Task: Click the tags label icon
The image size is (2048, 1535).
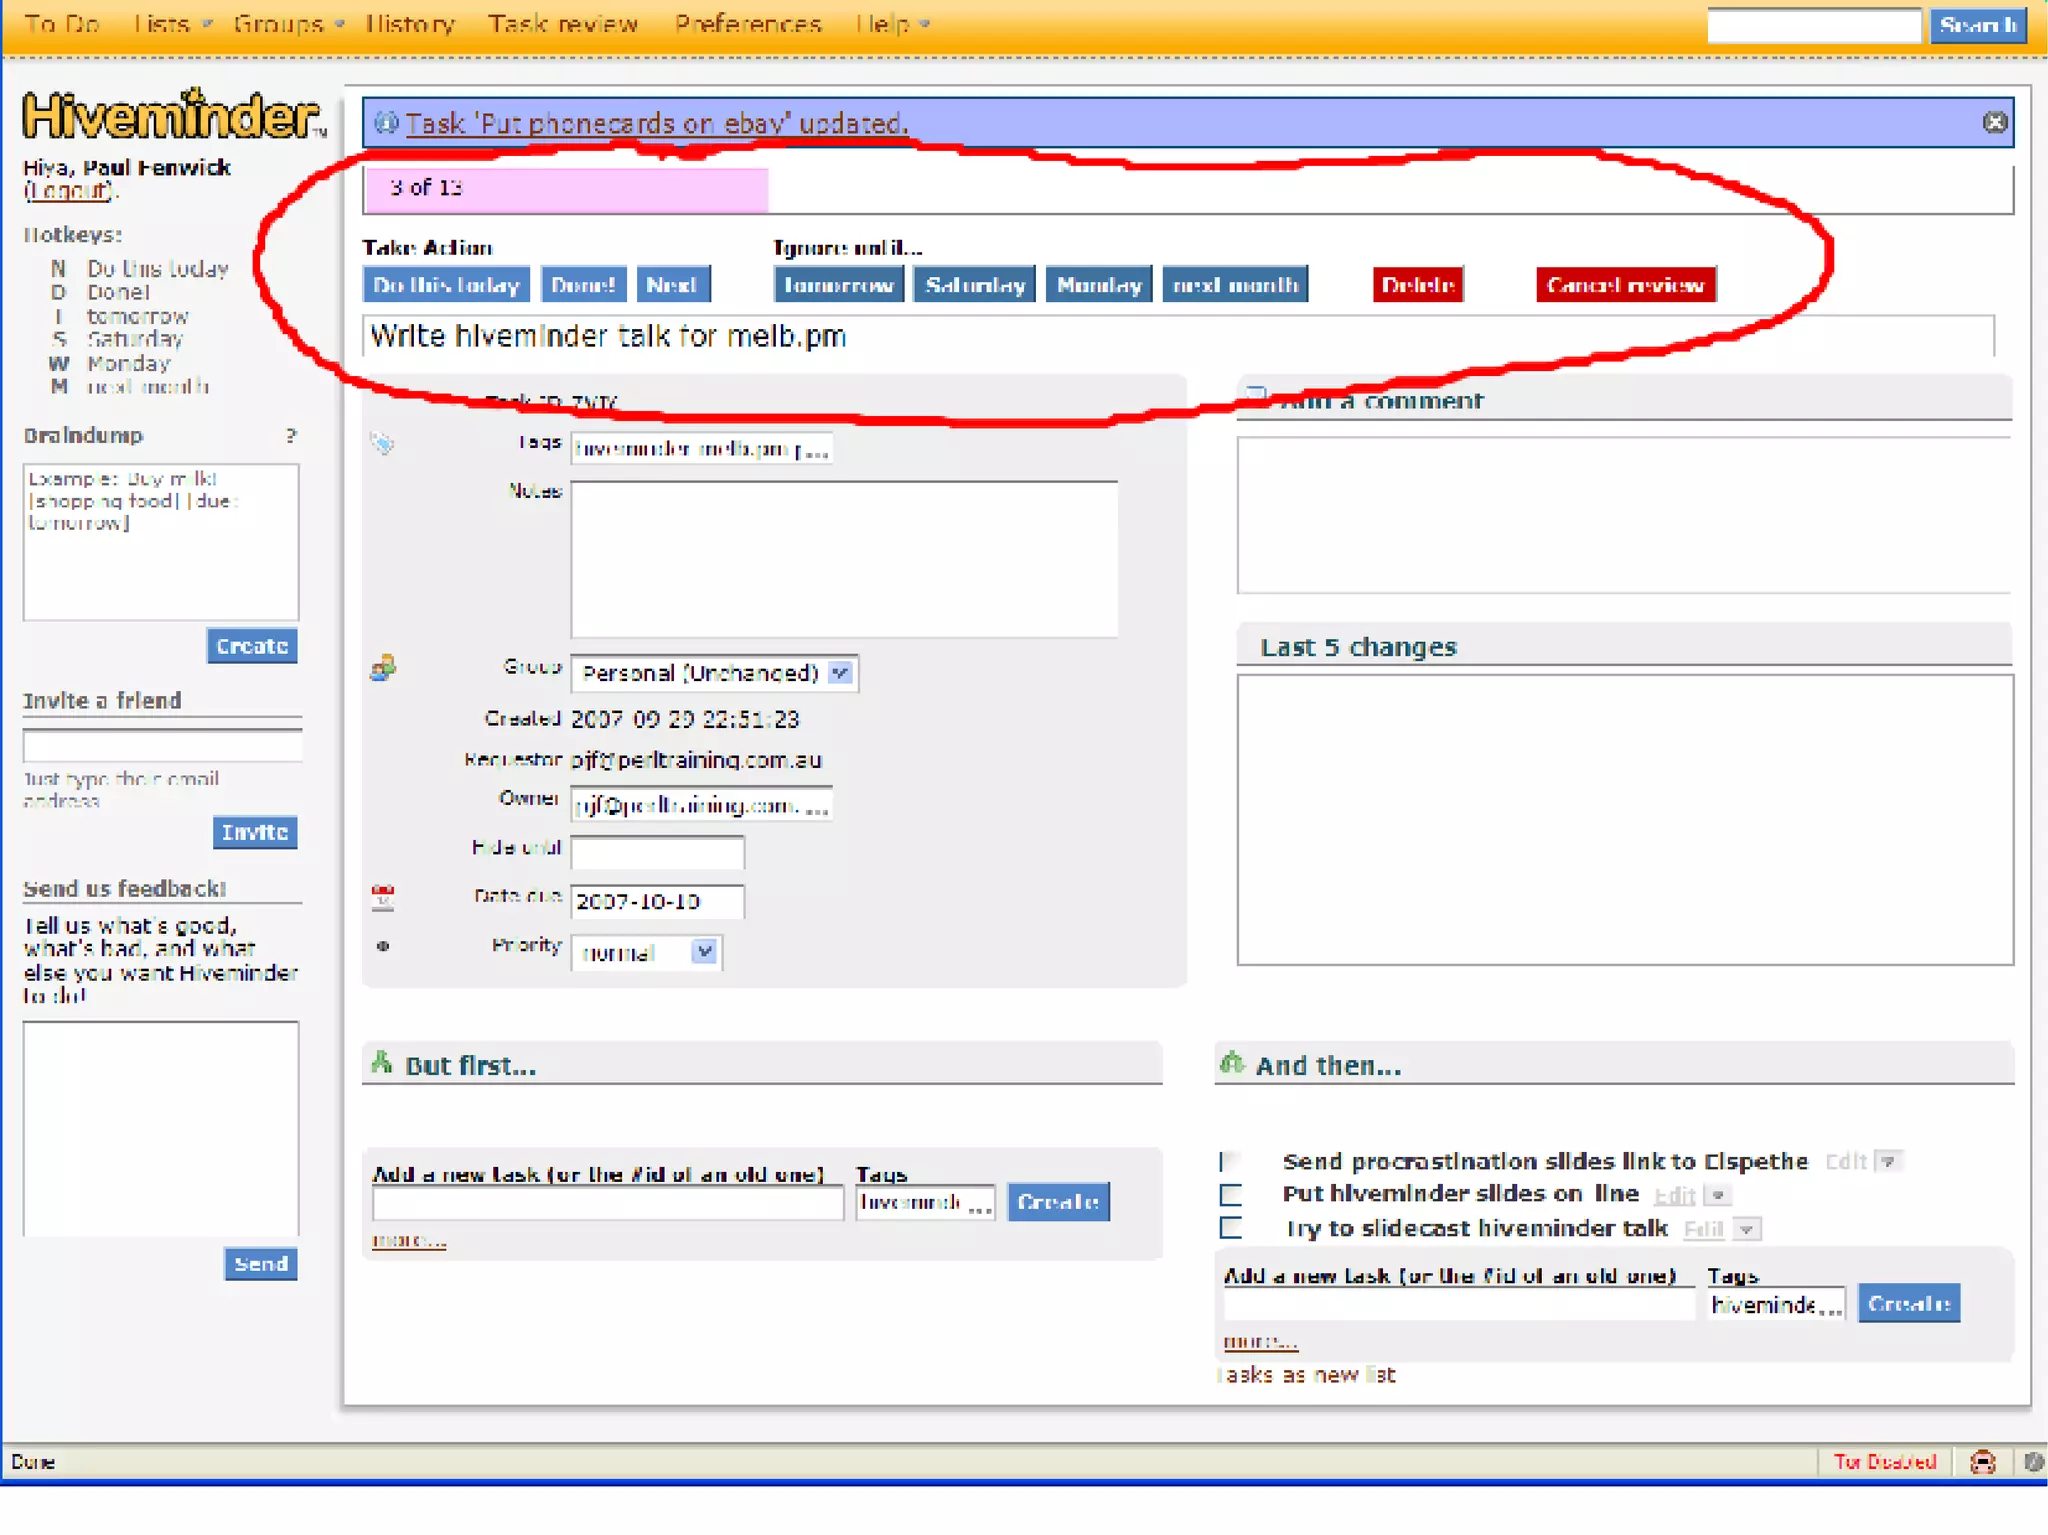Action: coord(382,443)
